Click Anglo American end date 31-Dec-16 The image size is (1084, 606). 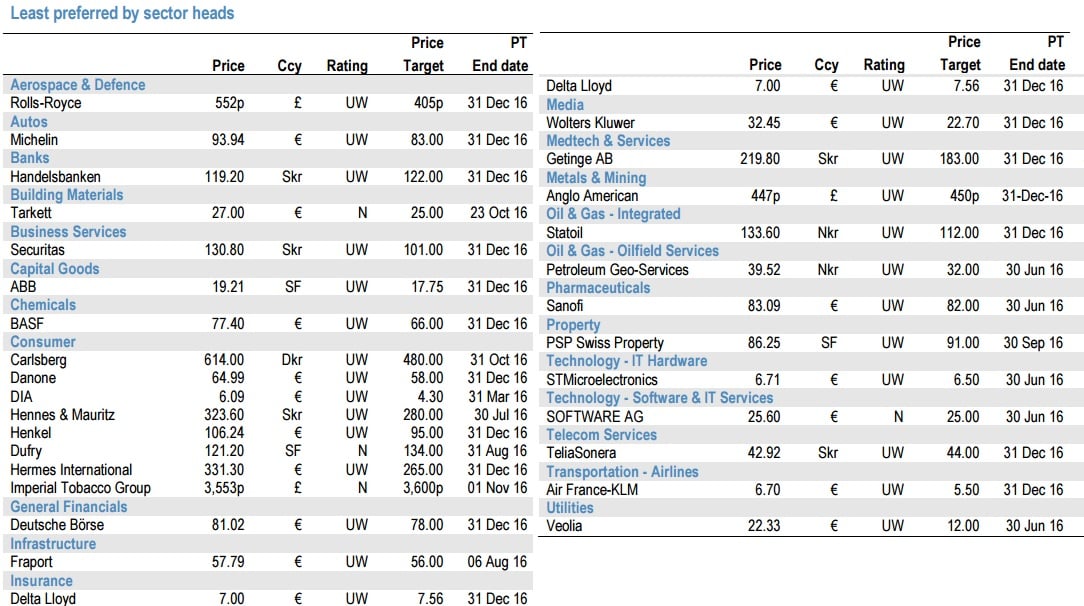pyautogui.click(x=1032, y=196)
